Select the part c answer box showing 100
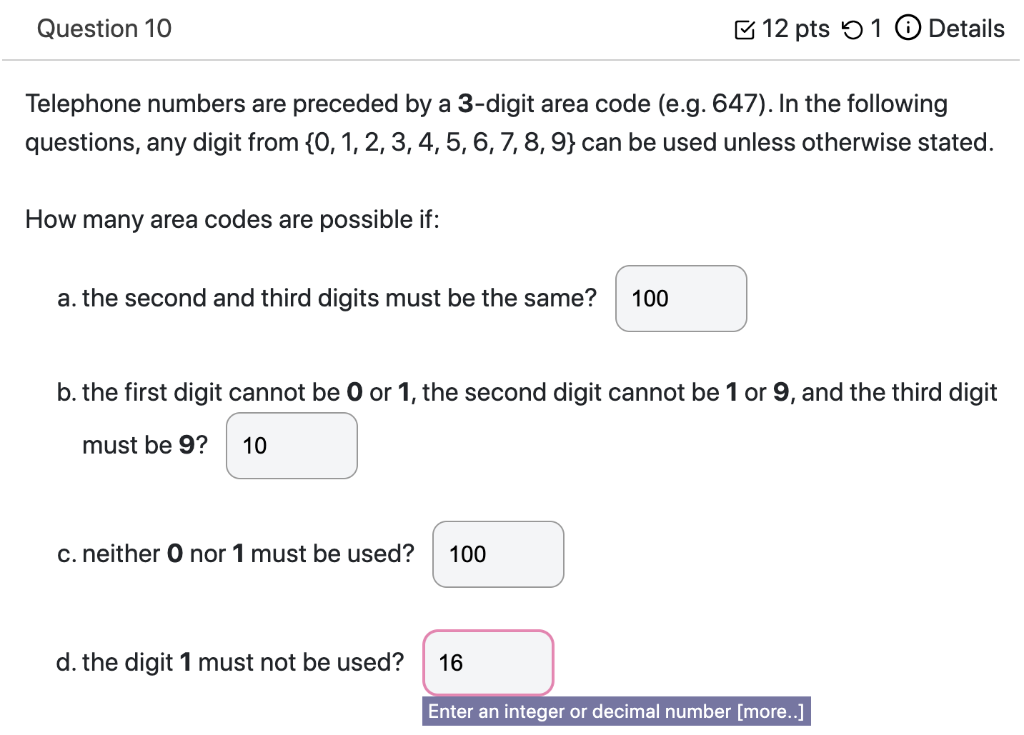The image size is (1024, 735). pyautogui.click(x=497, y=554)
